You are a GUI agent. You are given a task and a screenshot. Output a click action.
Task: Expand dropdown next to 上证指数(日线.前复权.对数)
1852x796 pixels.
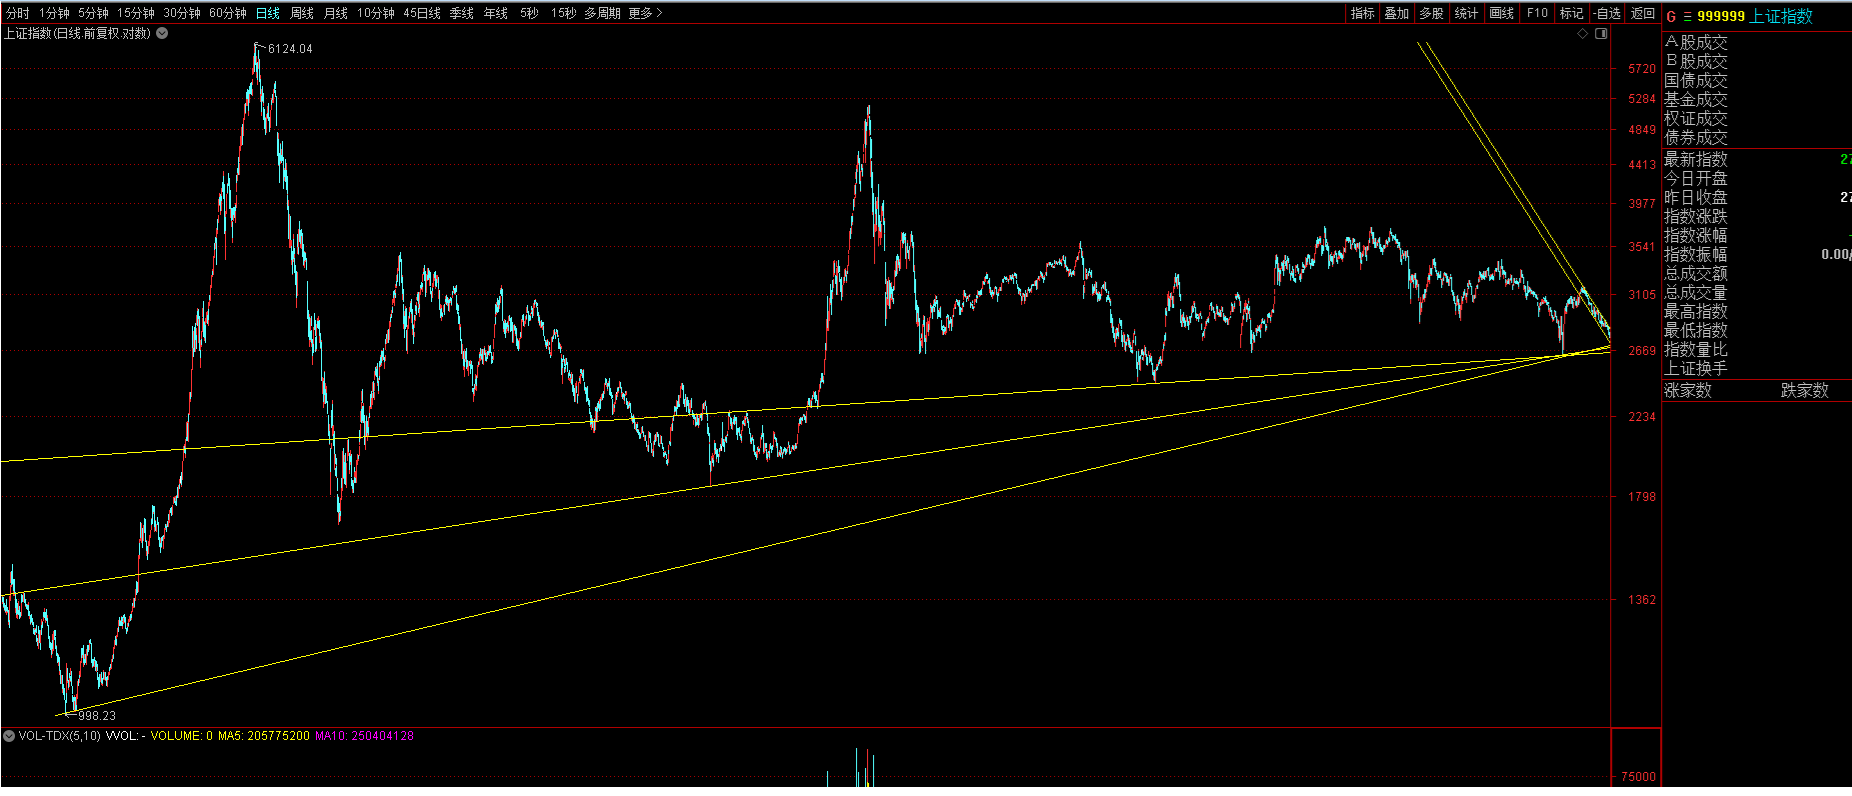click(162, 33)
